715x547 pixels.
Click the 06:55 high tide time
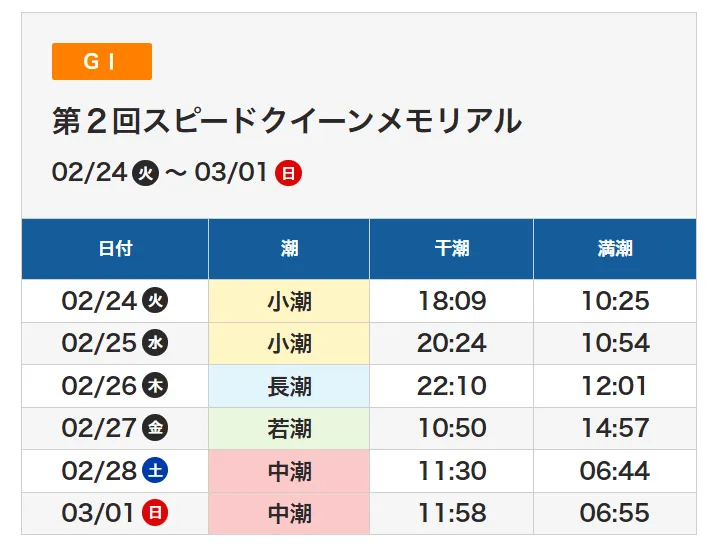click(x=615, y=513)
